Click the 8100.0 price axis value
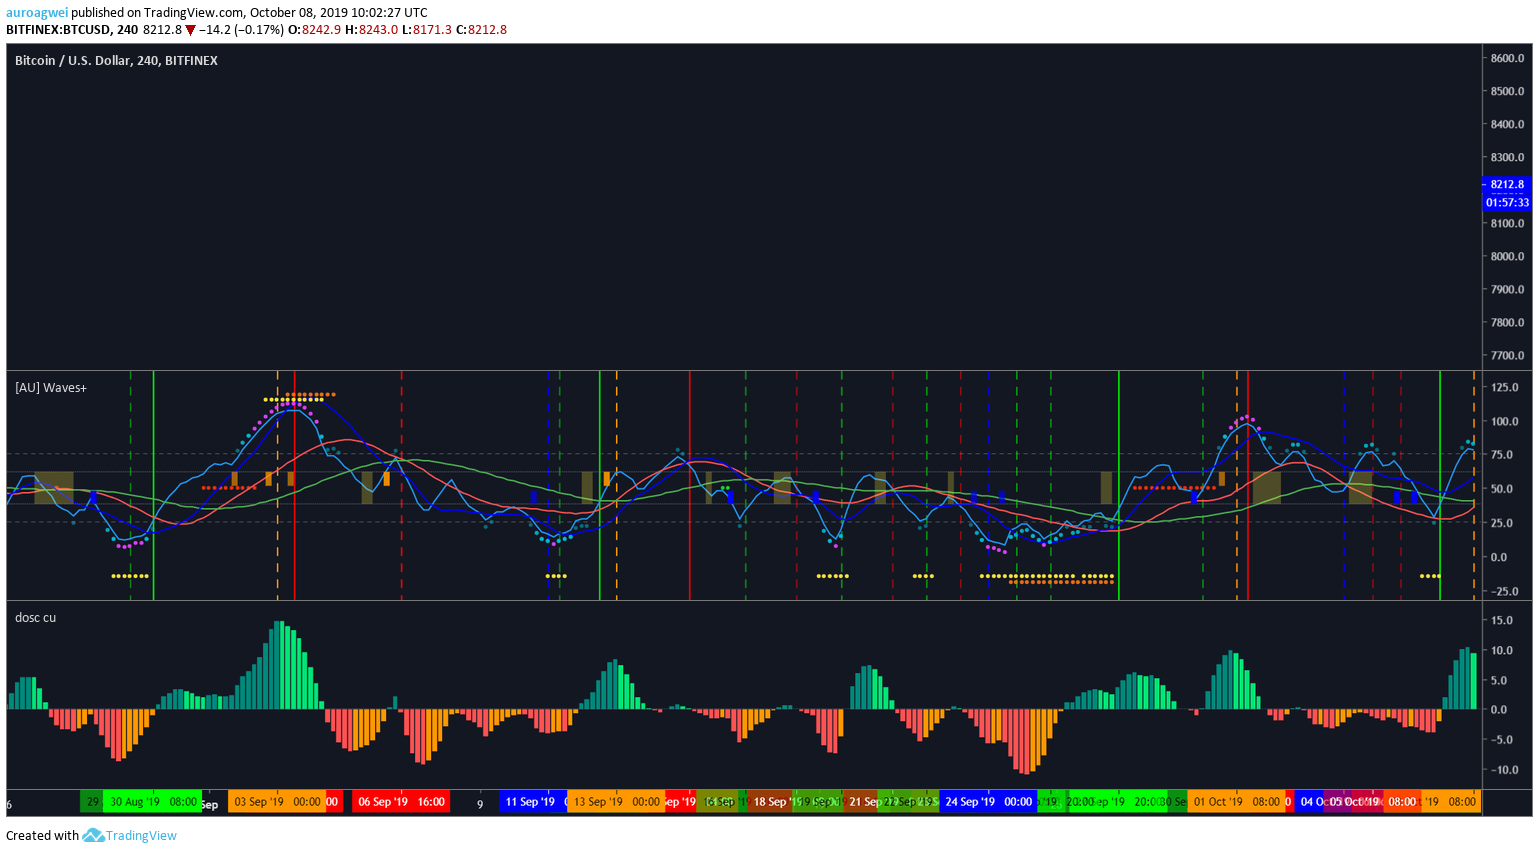Image resolution: width=1539 pixels, height=853 pixels. click(x=1507, y=224)
